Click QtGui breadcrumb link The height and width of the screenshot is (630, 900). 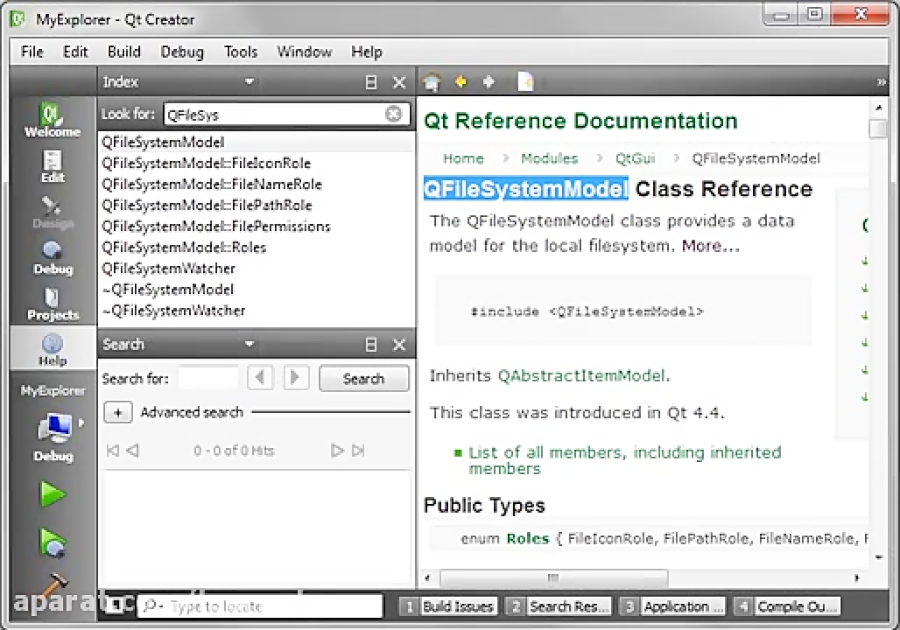pyautogui.click(x=635, y=158)
